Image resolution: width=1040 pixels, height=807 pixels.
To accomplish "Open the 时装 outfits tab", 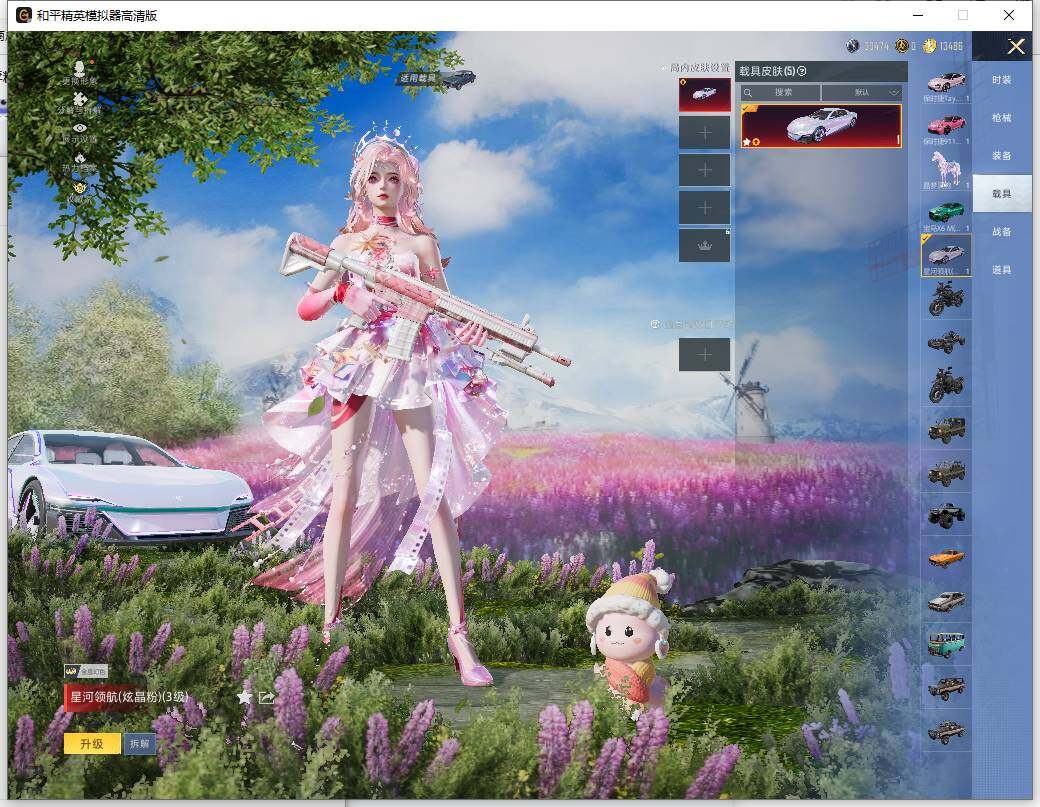I will 1002,80.
